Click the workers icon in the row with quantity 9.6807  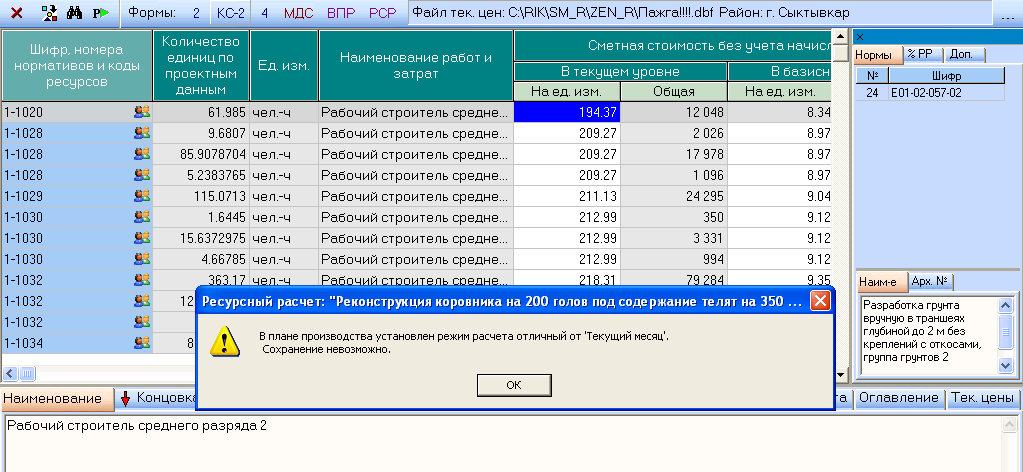point(142,133)
